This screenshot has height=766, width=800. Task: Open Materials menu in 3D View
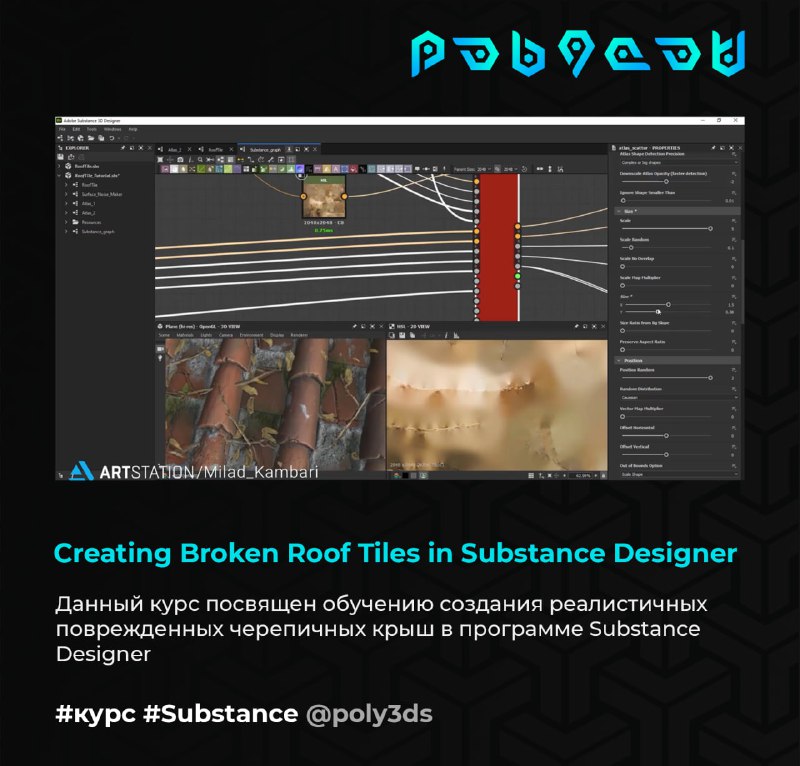tap(185, 335)
